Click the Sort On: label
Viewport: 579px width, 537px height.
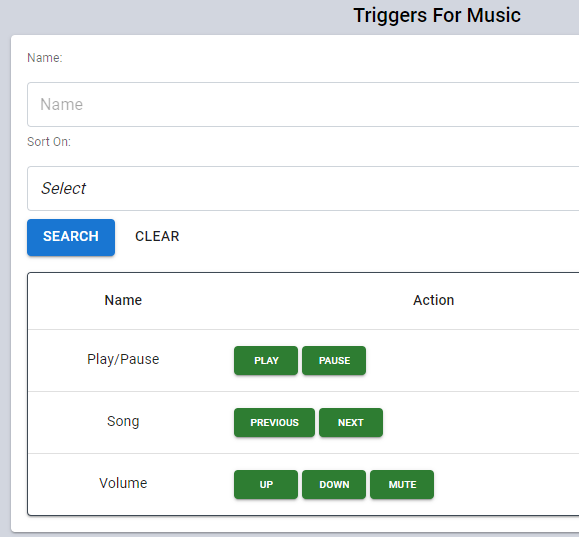click(x=49, y=142)
